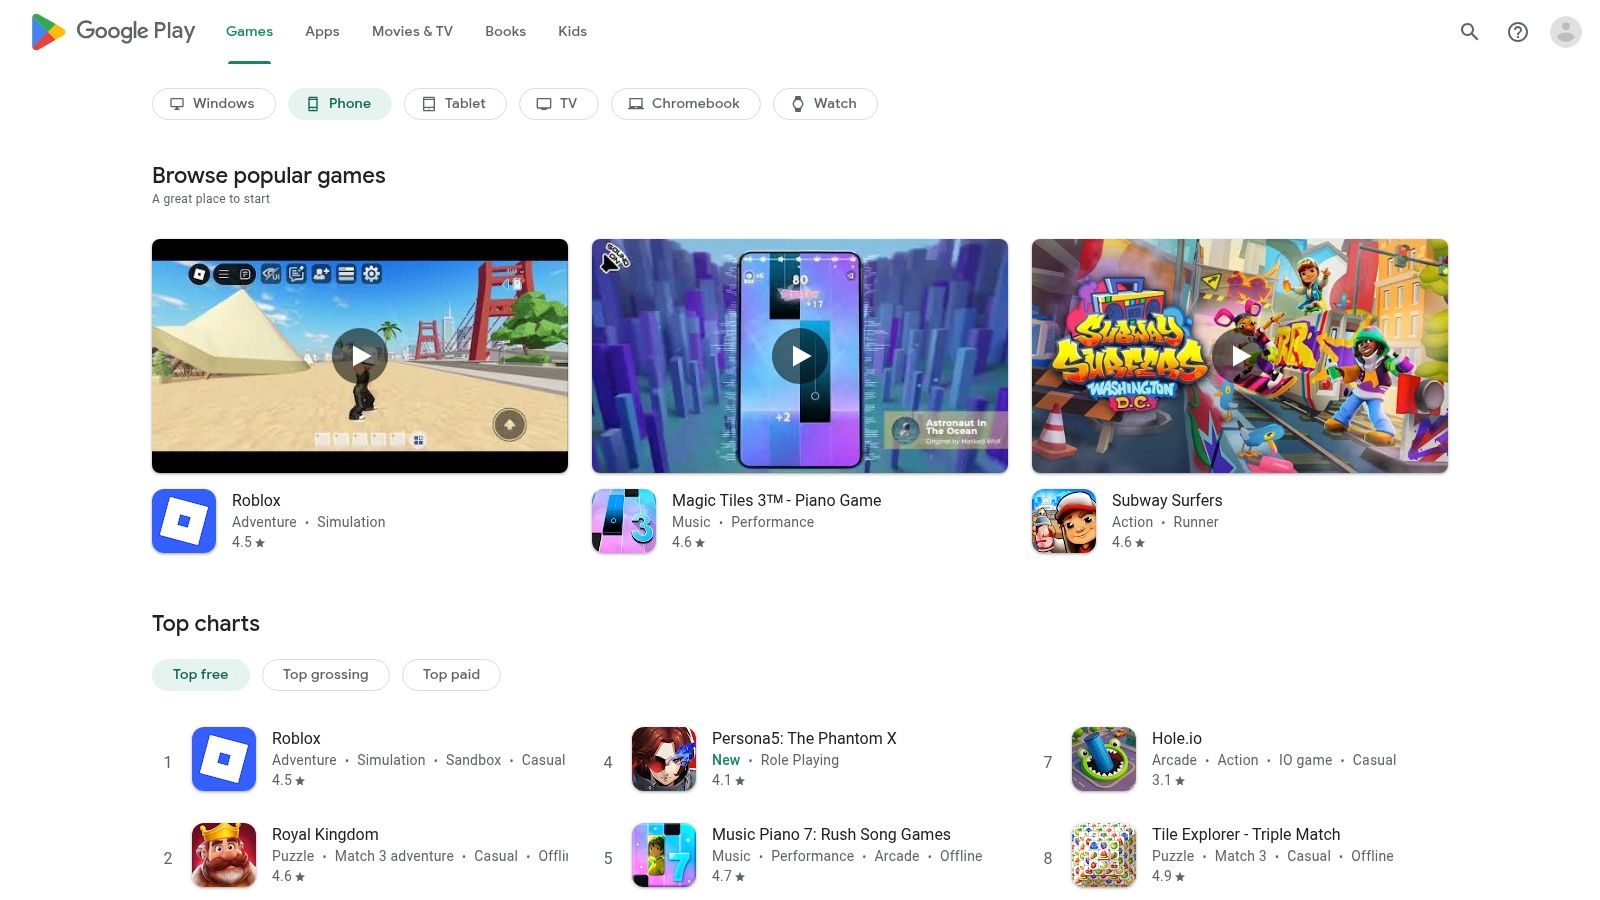This screenshot has height=900, width=1600.
Task: Click the Subway Surfers app icon
Action: pyautogui.click(x=1064, y=521)
